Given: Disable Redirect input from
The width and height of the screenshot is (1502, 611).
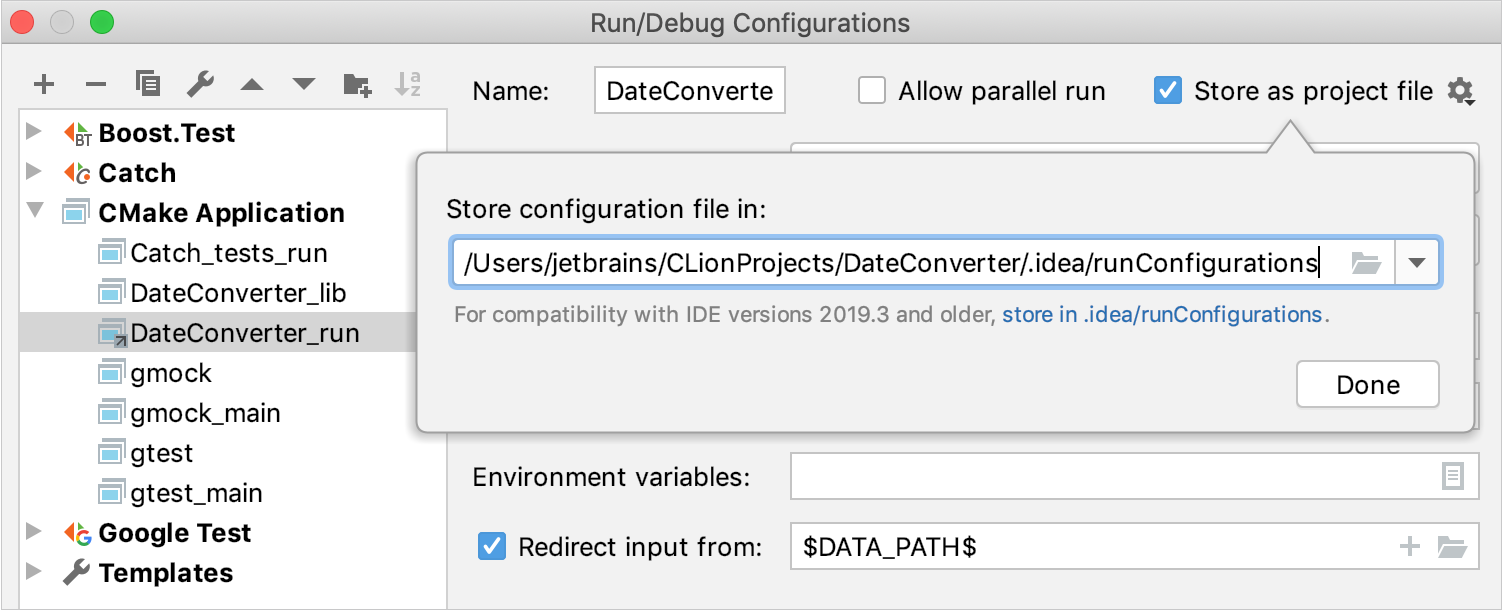Looking at the screenshot, I should click(490, 546).
